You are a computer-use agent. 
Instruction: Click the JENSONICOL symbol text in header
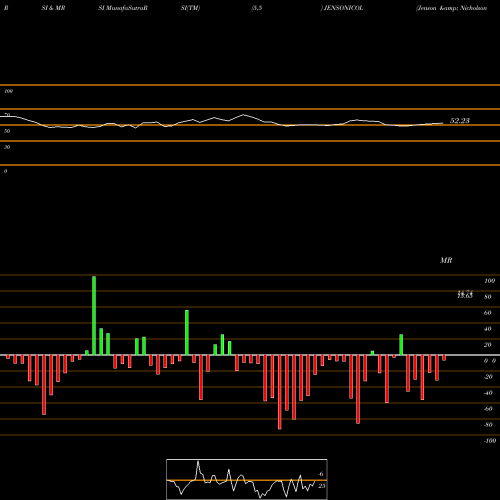(344, 8)
